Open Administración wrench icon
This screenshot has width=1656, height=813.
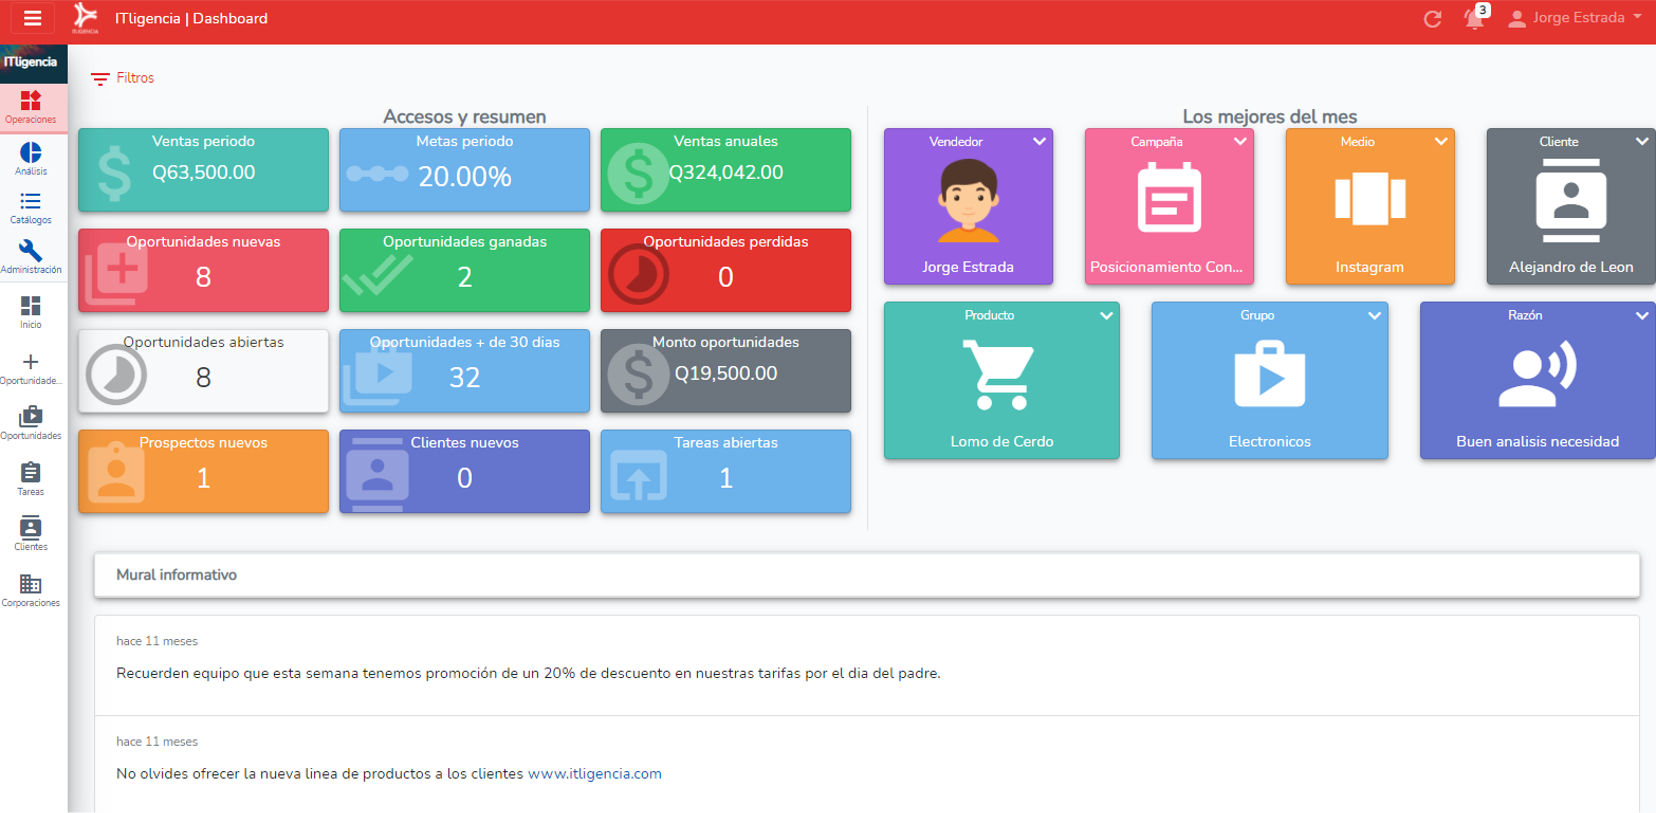pyautogui.click(x=31, y=256)
